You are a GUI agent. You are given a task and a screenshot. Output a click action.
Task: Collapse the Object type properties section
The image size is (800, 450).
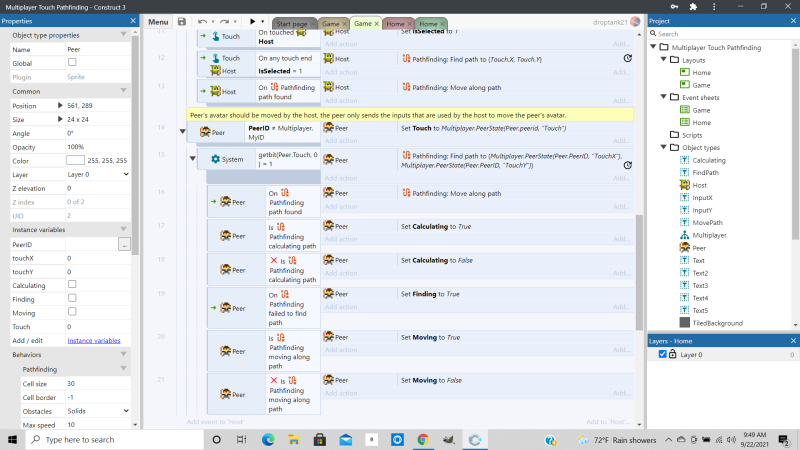click(123, 35)
